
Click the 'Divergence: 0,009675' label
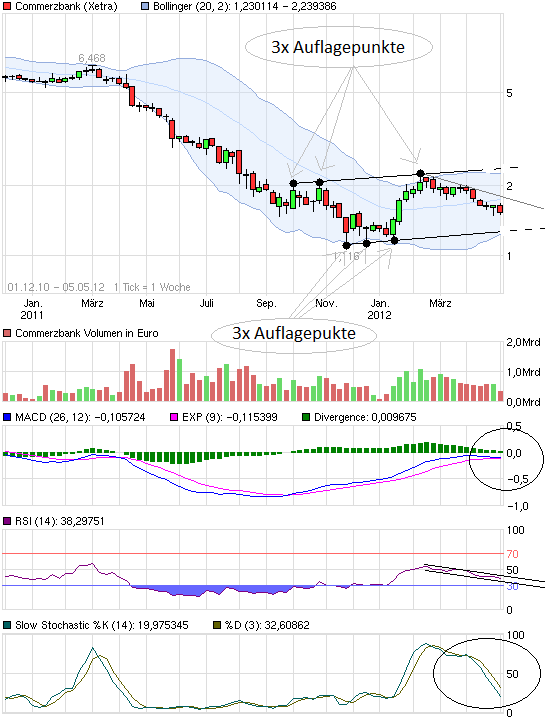click(x=365, y=417)
